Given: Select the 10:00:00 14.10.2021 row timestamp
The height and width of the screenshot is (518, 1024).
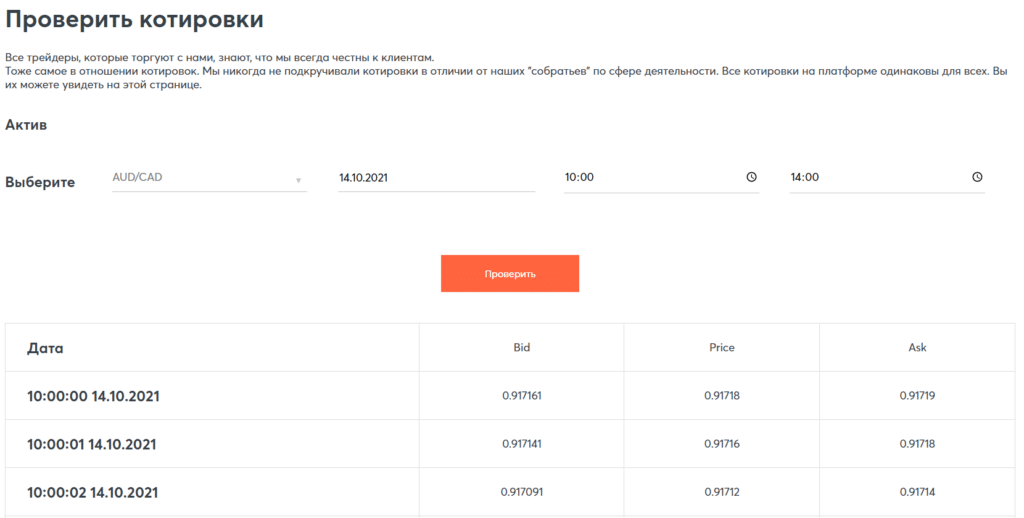Looking at the screenshot, I should [x=93, y=396].
